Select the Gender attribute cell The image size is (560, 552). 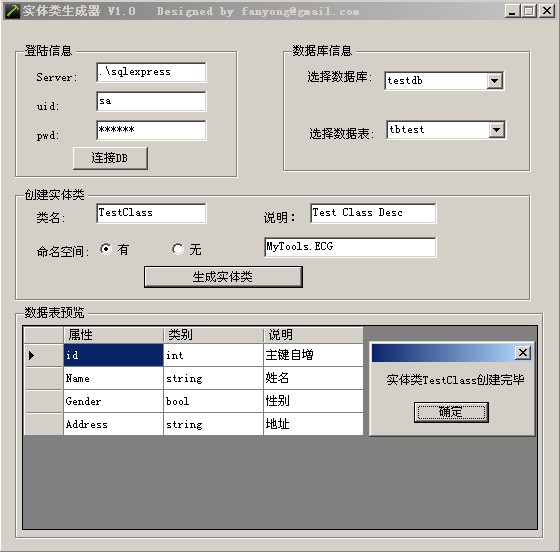tap(113, 401)
